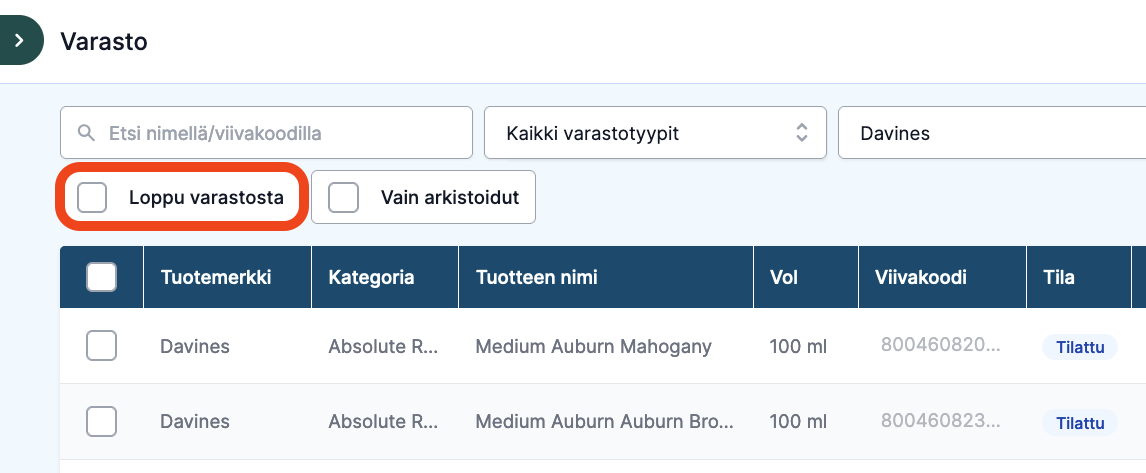Click Tilattu badge on Medium Auburn Mahogany

click(1079, 347)
